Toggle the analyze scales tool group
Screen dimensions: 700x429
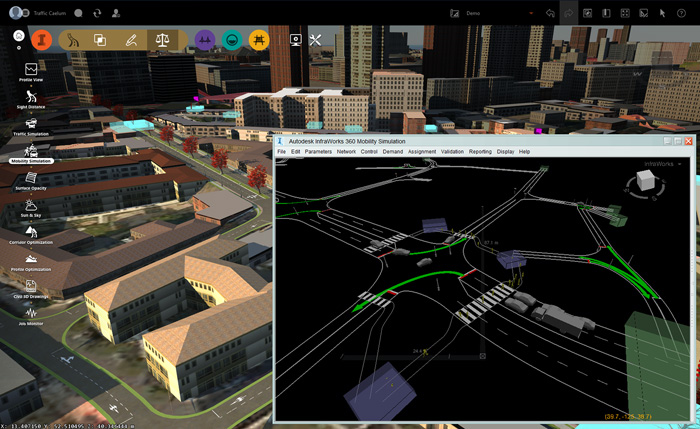(159, 40)
